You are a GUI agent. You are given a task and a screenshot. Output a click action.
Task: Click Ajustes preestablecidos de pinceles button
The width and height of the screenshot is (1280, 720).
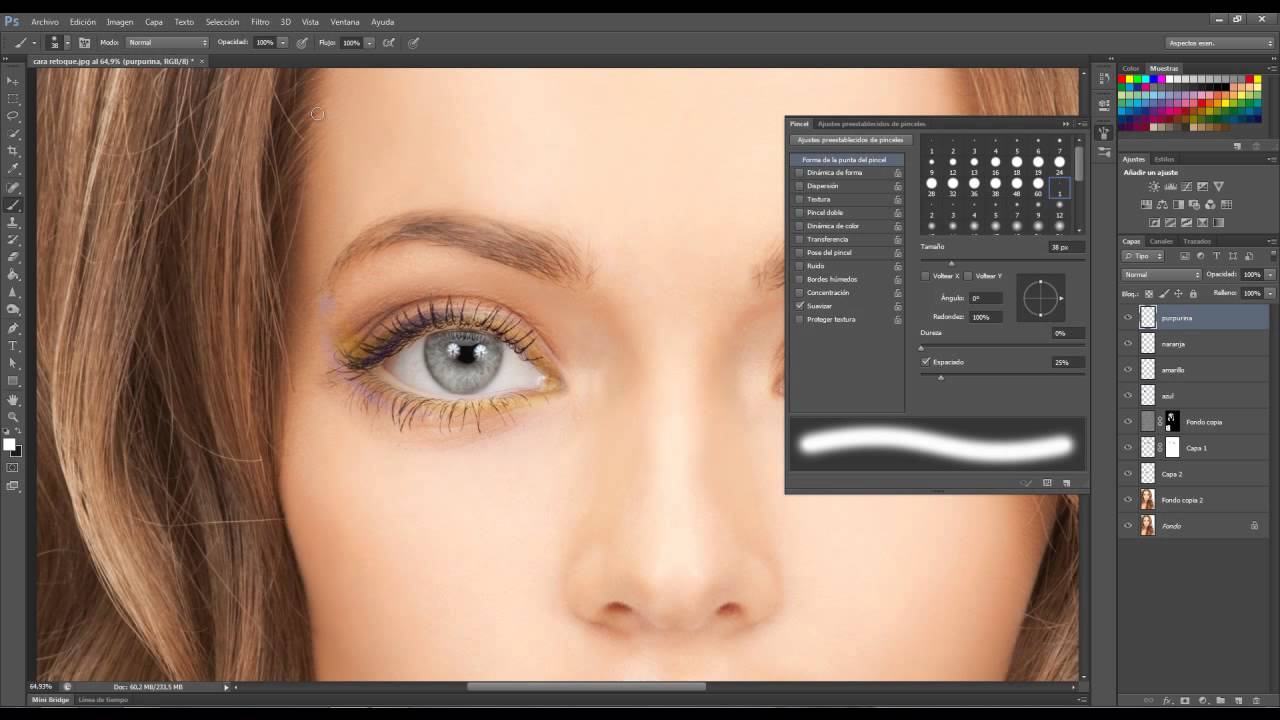849,140
